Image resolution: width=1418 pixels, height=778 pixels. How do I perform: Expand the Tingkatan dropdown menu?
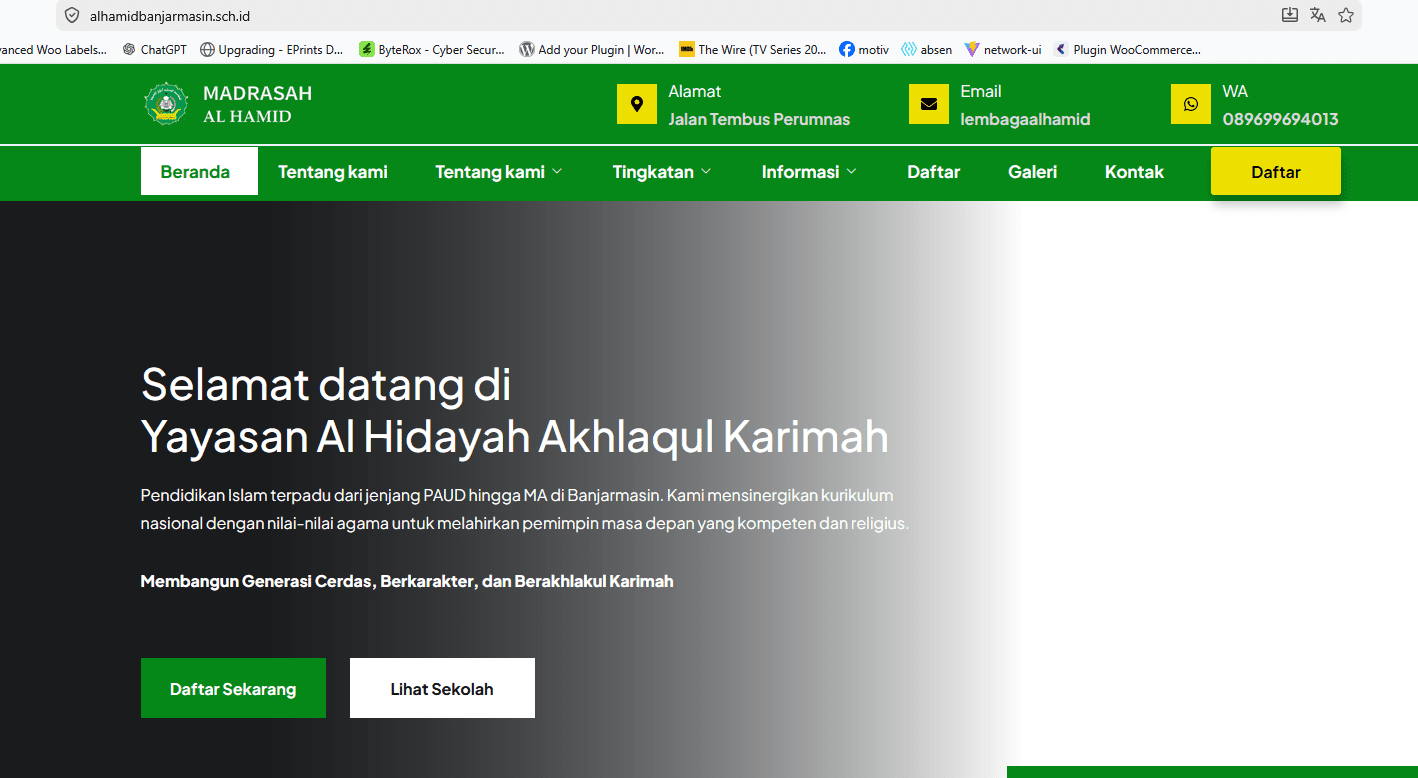click(662, 171)
